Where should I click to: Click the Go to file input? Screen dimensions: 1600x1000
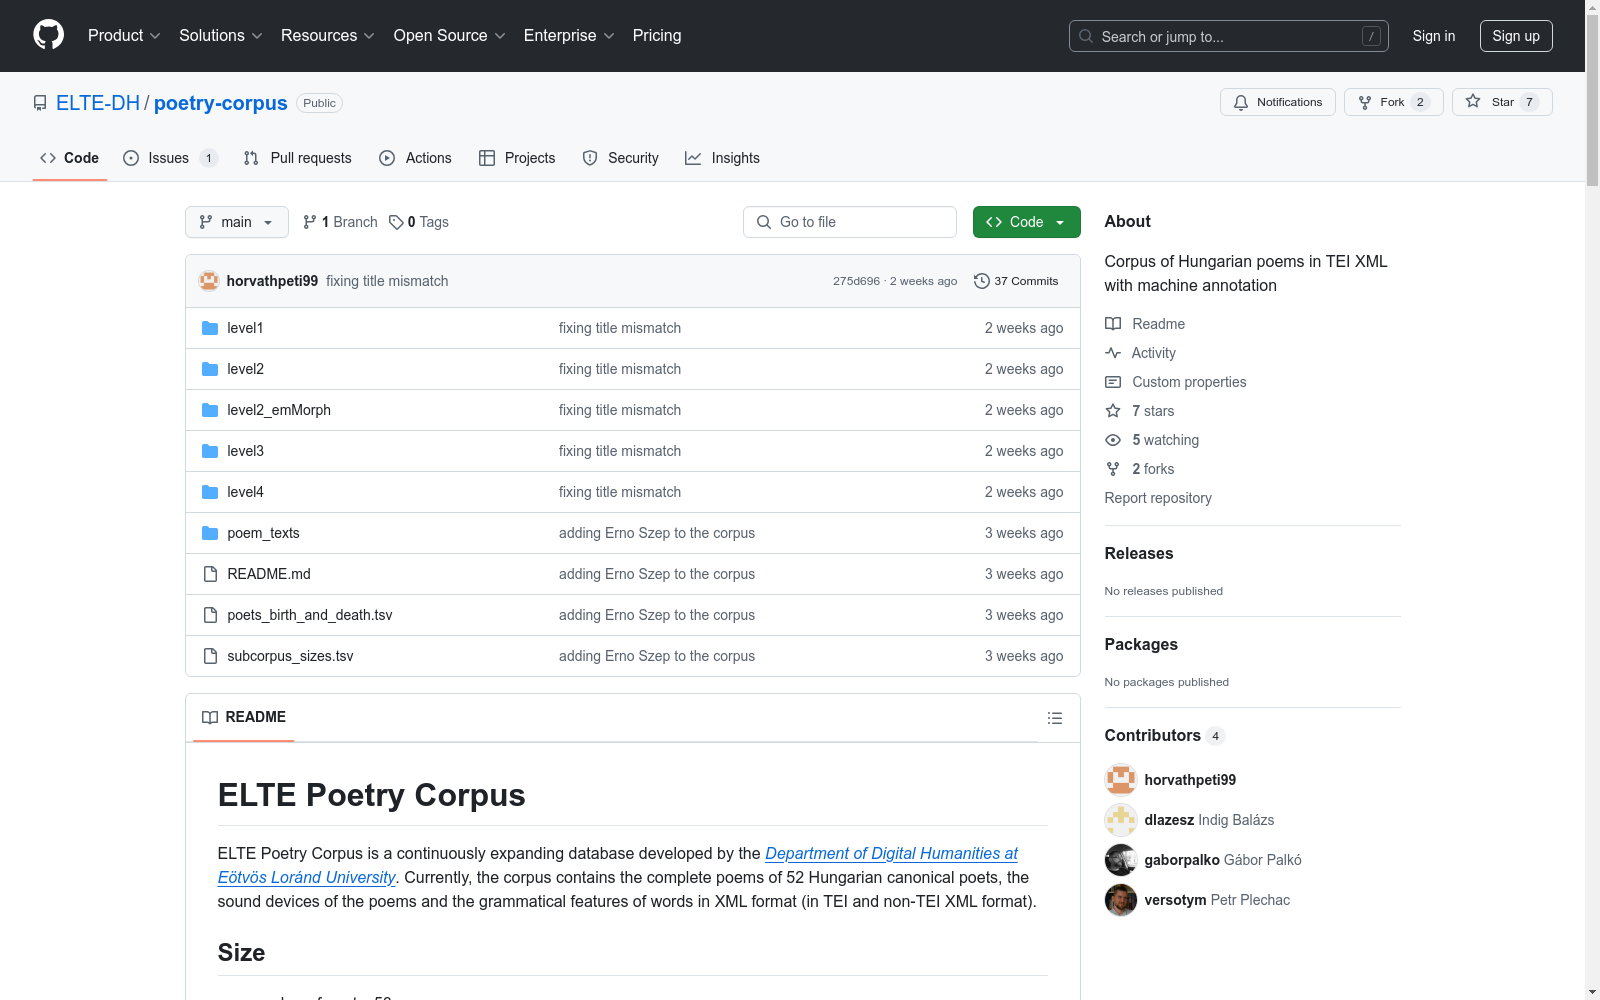pyautogui.click(x=850, y=222)
